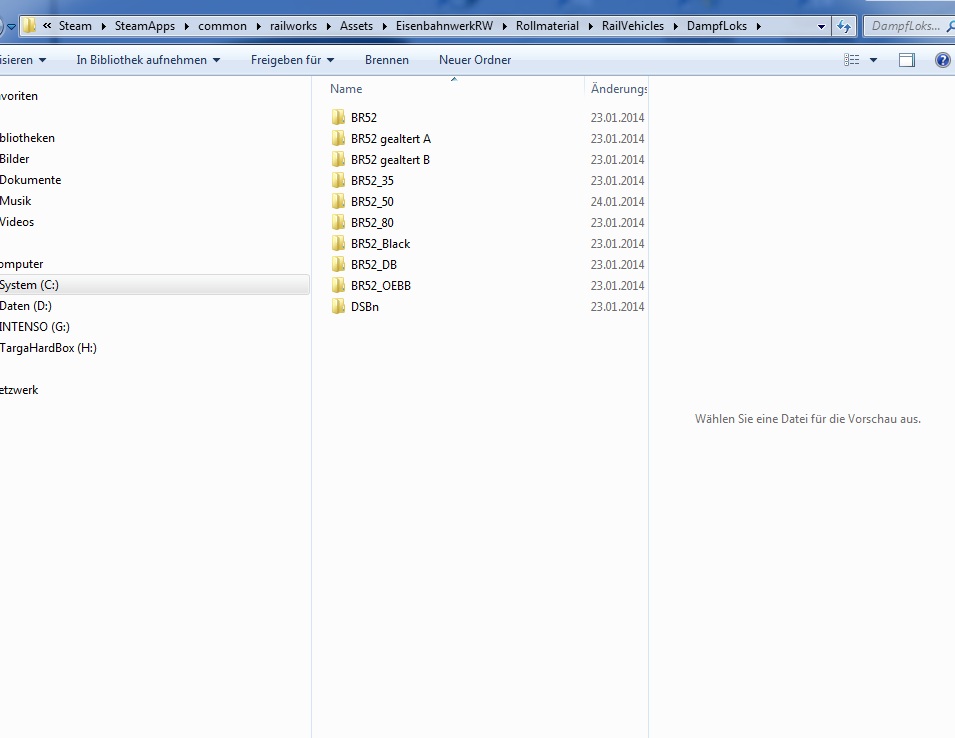Select System (C:) in navigation pane
The image size is (955, 738).
pyautogui.click(x=29, y=285)
